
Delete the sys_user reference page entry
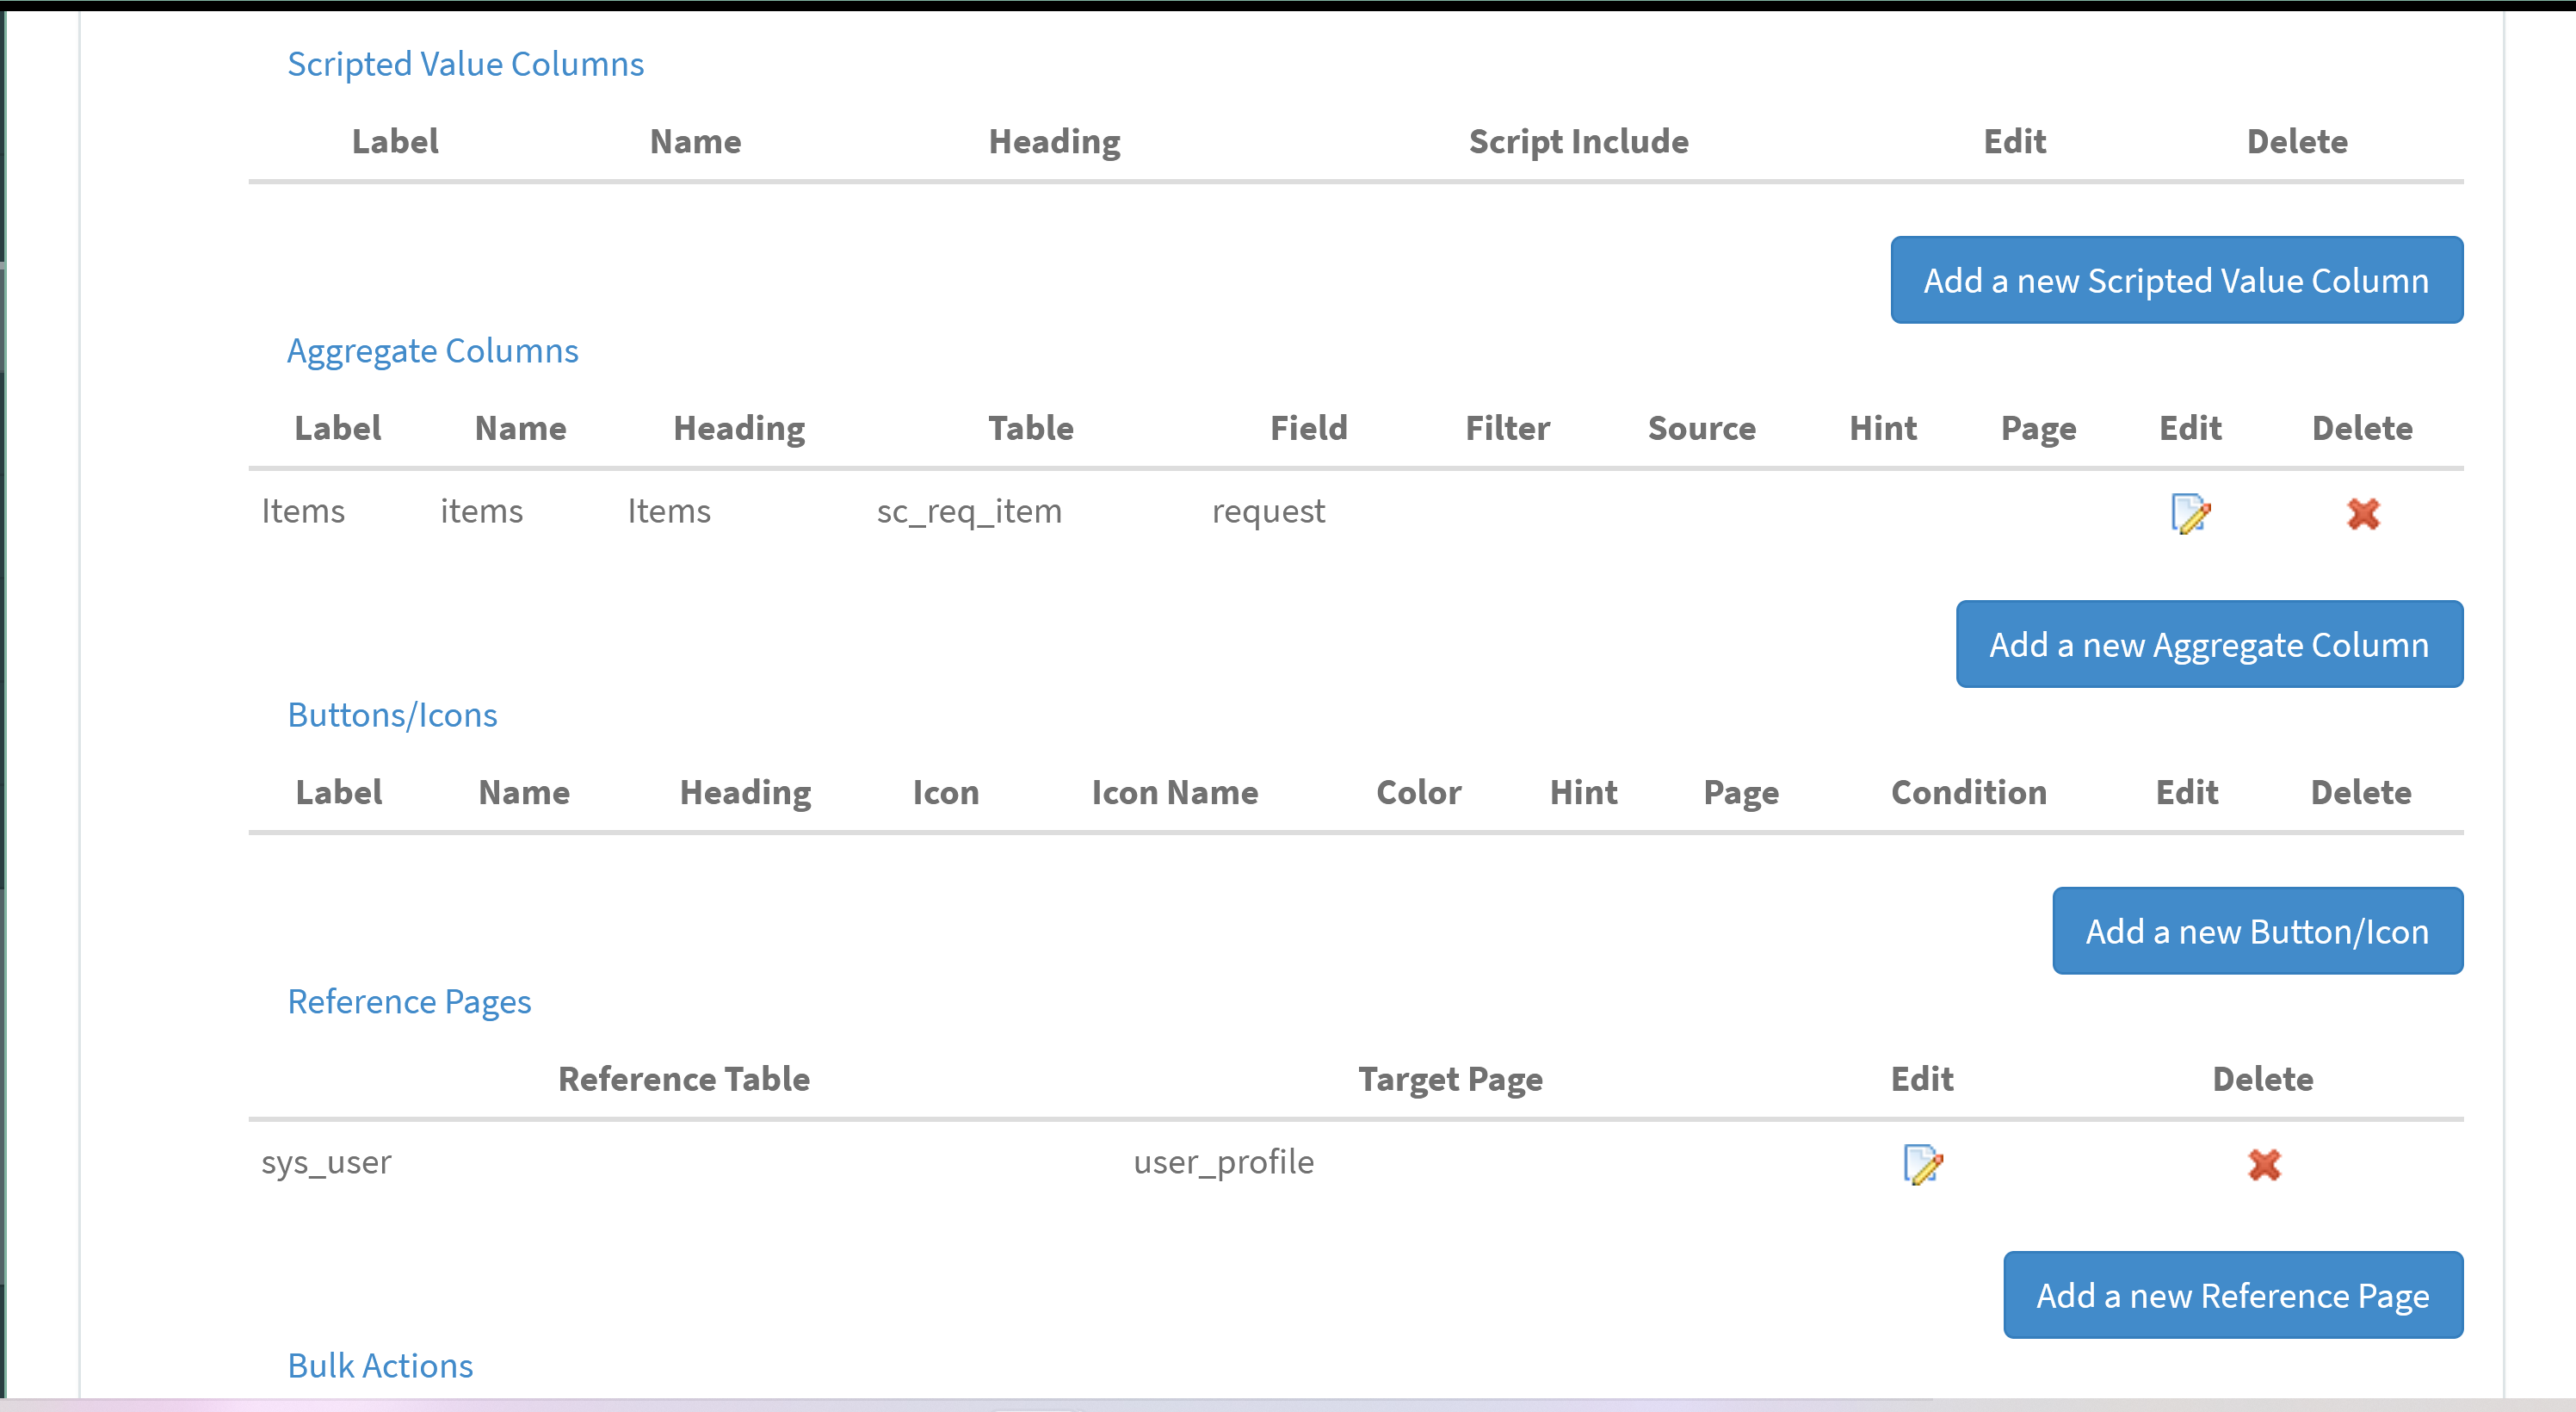click(2264, 1164)
